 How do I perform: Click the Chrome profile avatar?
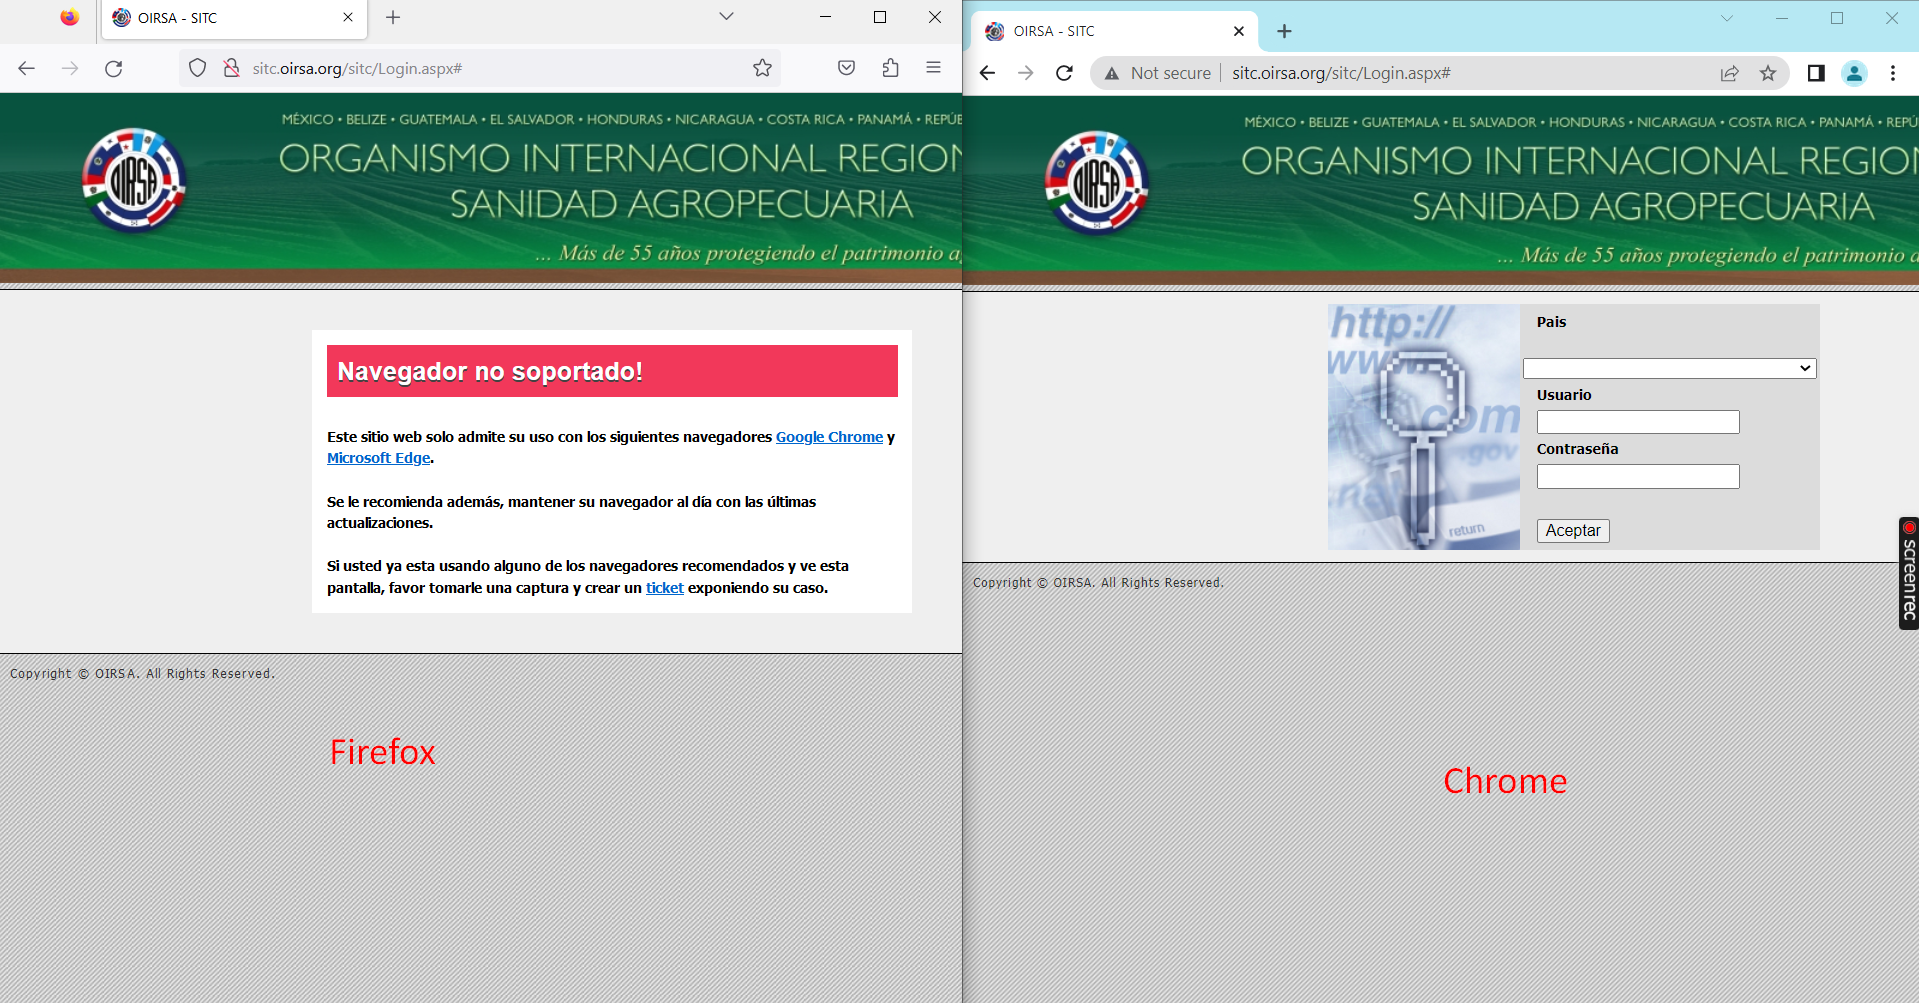1855,72
